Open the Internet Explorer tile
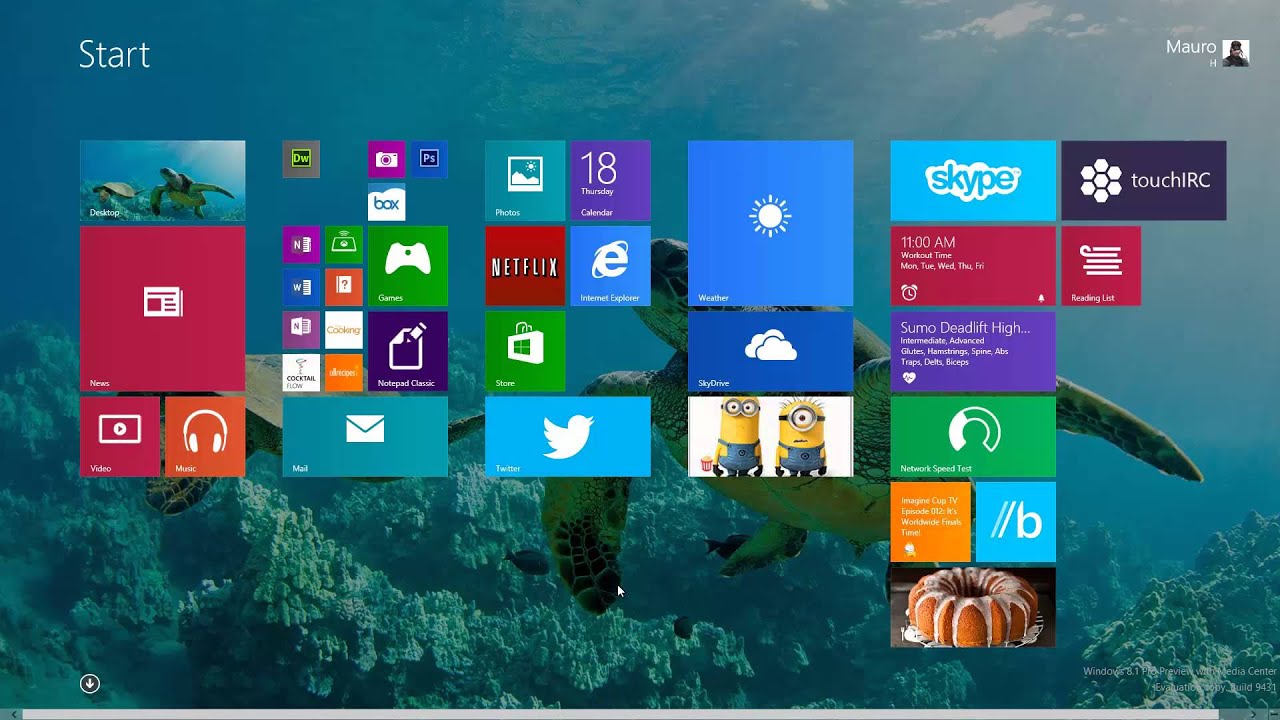The image size is (1280, 720). click(610, 266)
